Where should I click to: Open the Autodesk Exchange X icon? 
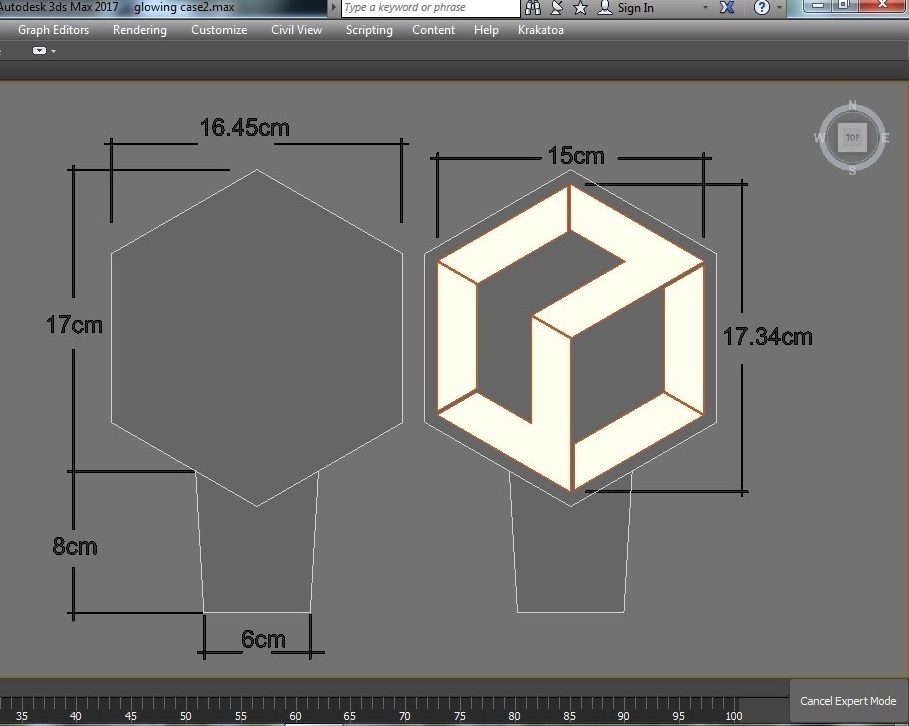coord(727,8)
